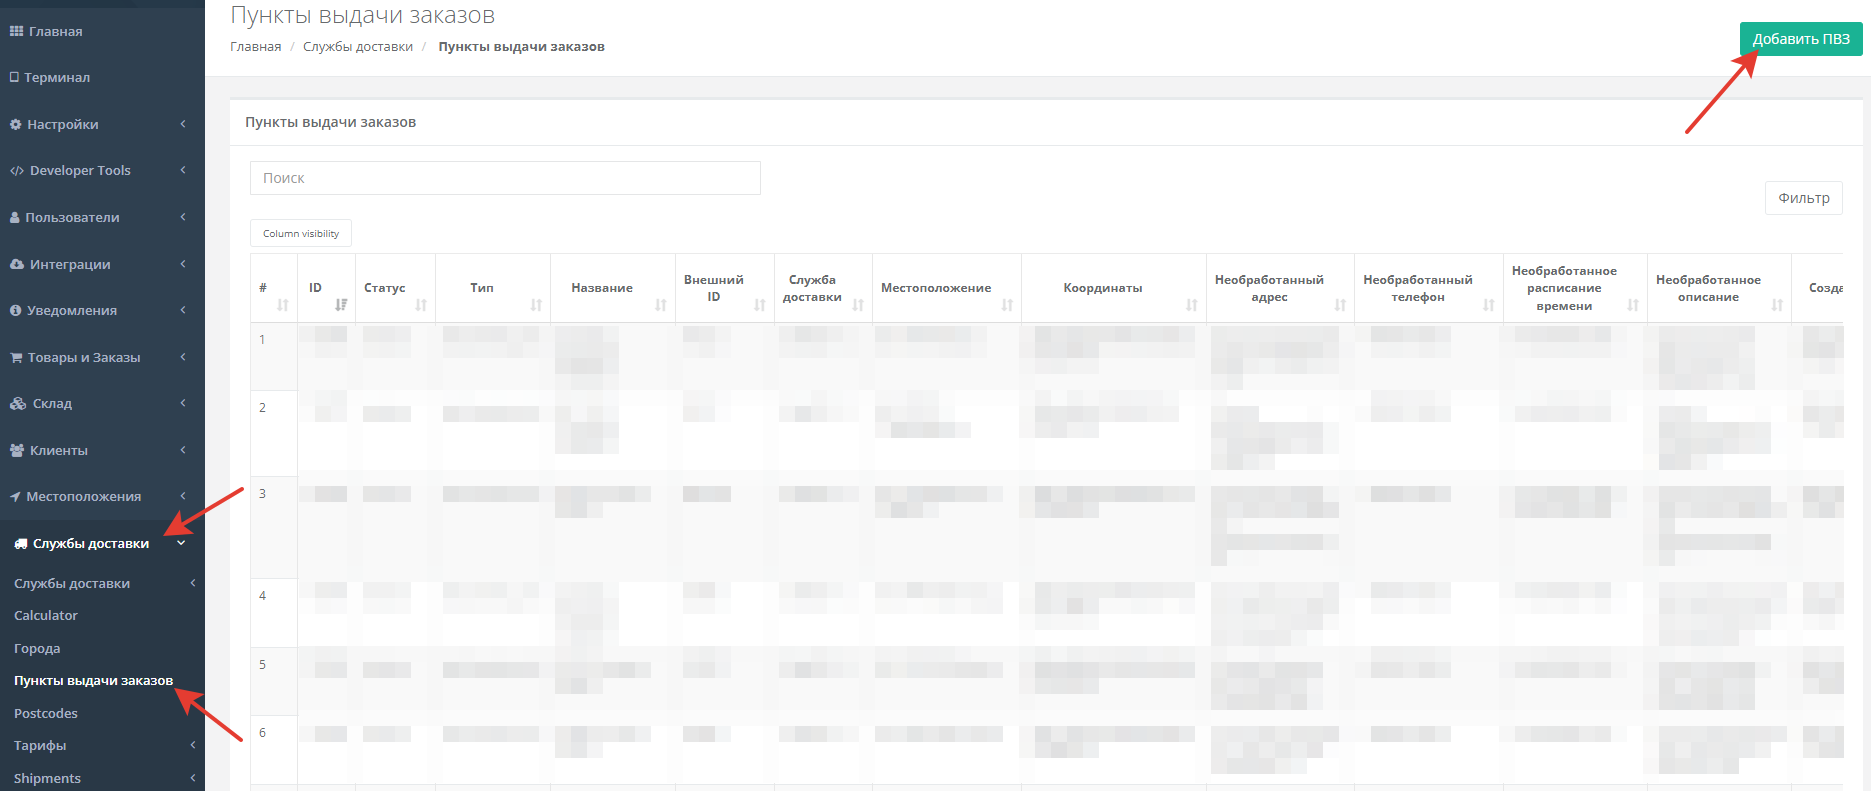The width and height of the screenshot is (1871, 791).
Task: Sort table by the ID column
Action: pyautogui.click(x=341, y=305)
